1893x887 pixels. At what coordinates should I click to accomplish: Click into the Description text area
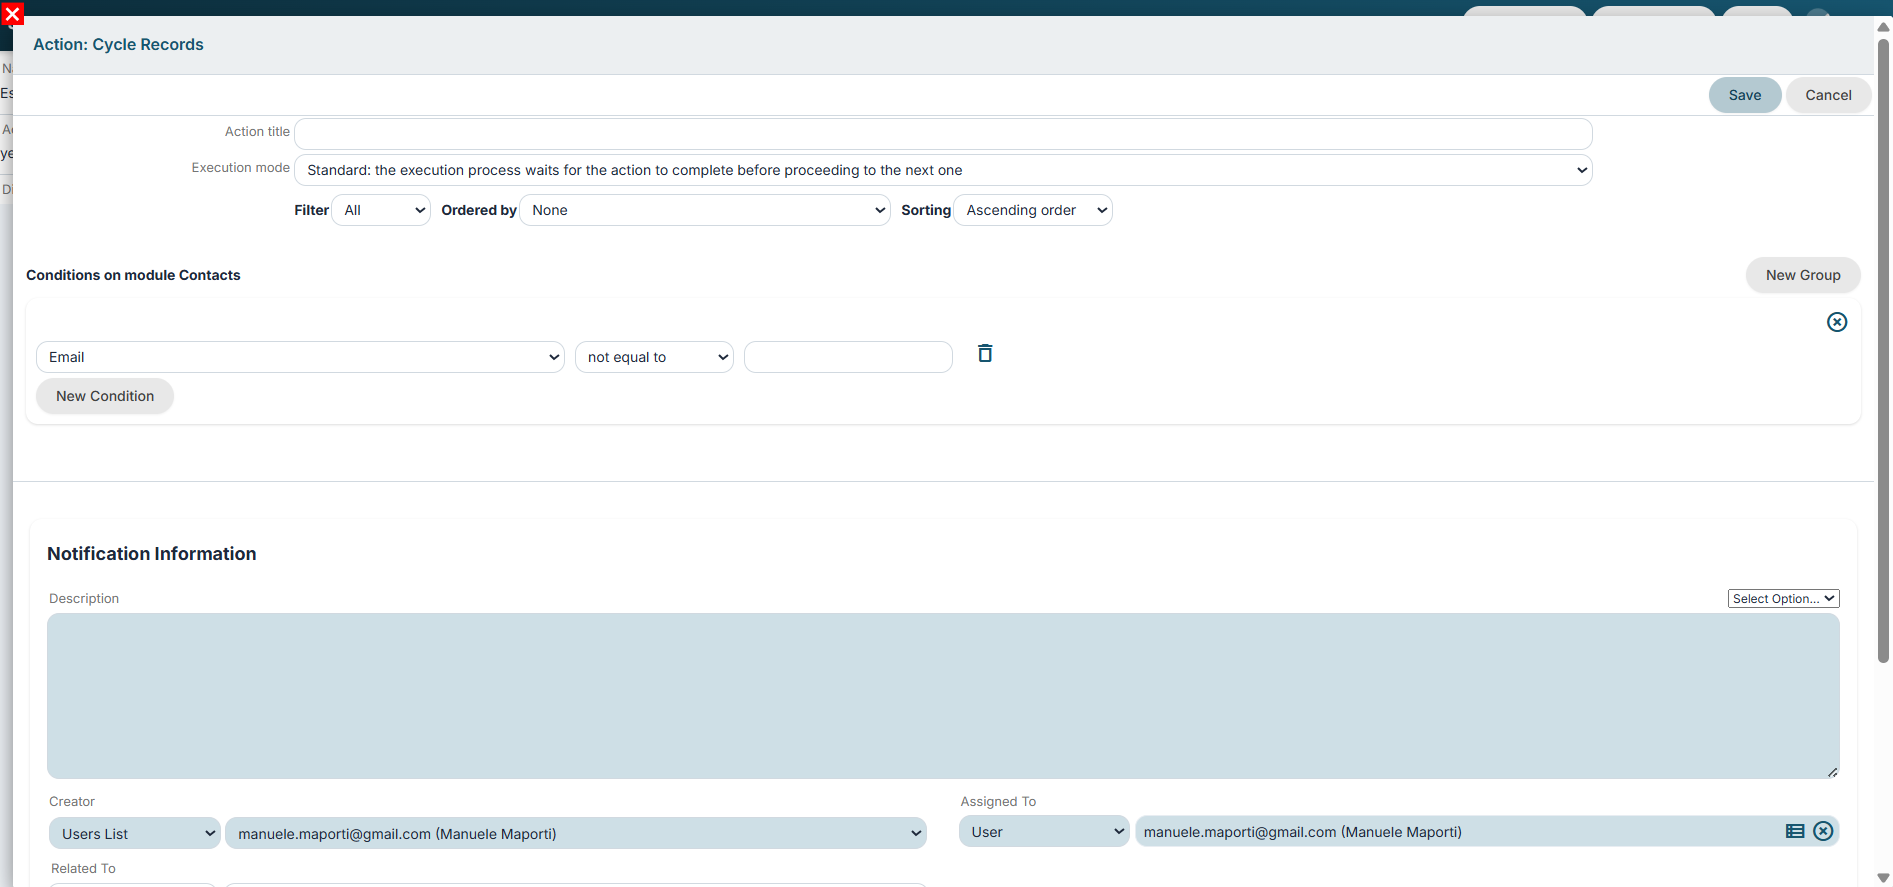coord(943,696)
